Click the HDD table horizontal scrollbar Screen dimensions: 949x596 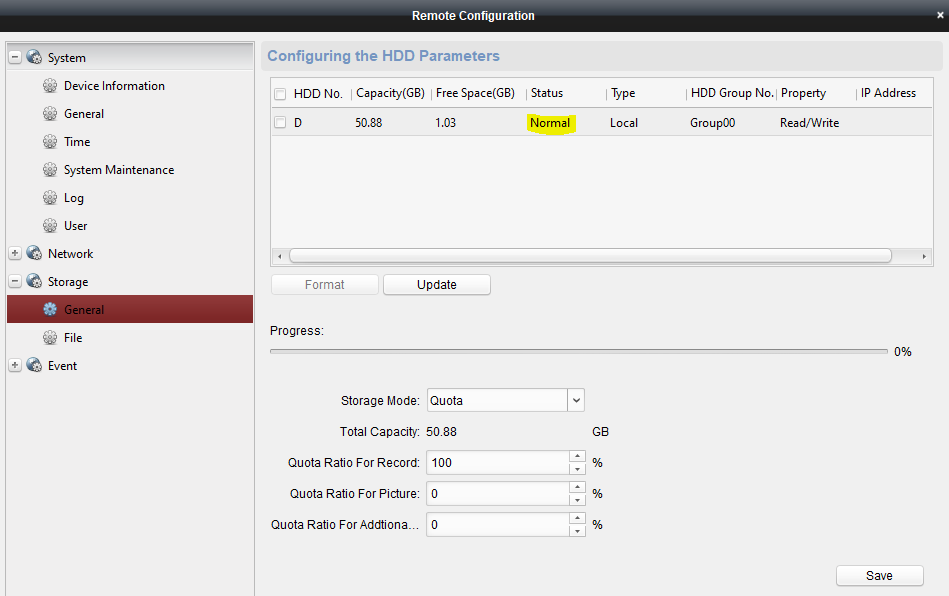point(590,256)
